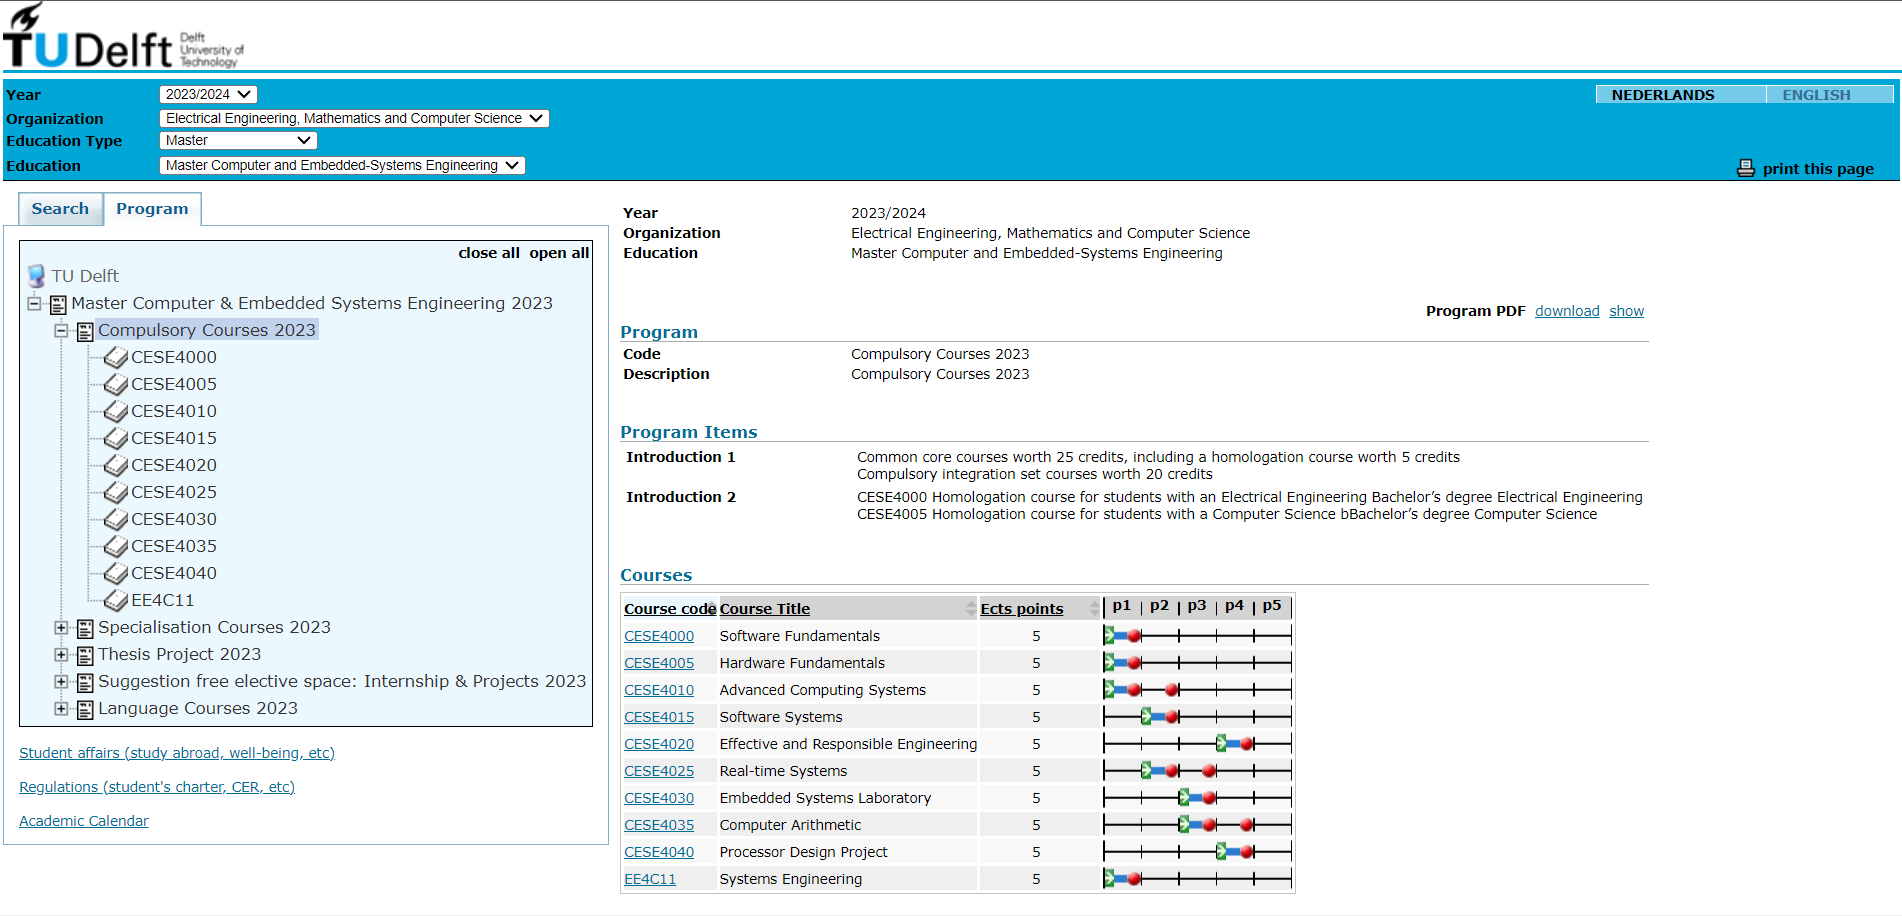The width and height of the screenshot is (1902, 916).
Task: Expand the Thesis Project 2023 node
Action: (x=61, y=654)
